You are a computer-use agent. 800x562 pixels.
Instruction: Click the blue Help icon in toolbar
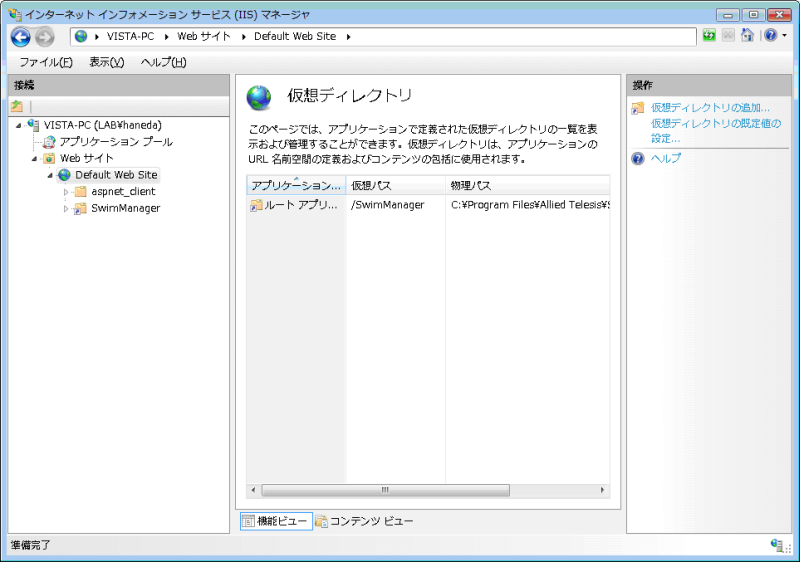770,35
